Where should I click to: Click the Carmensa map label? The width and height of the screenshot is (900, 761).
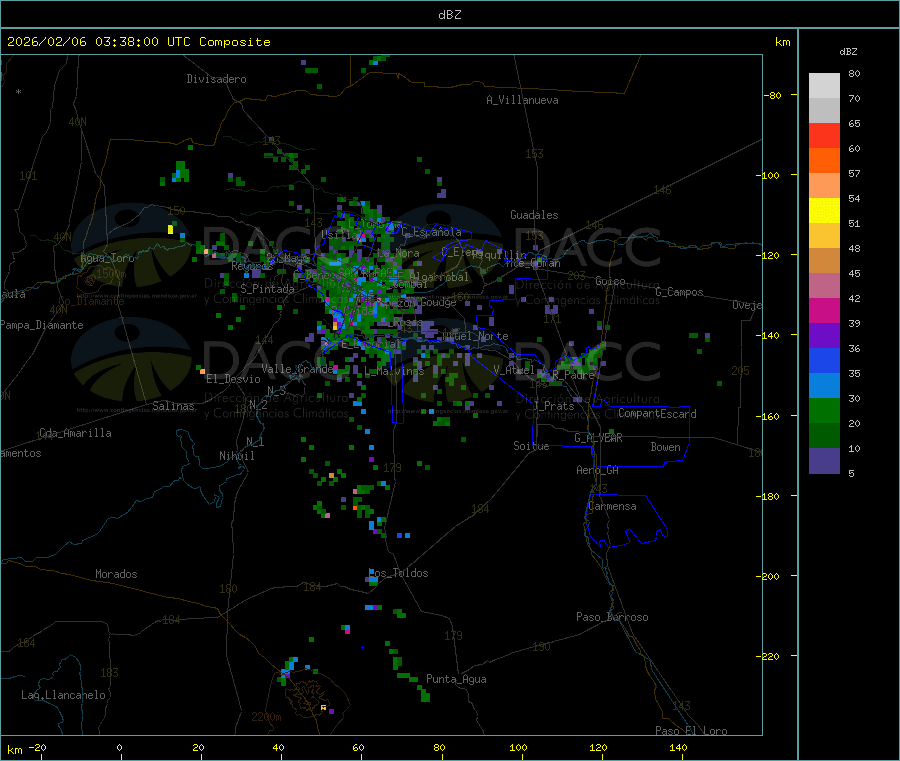(612, 506)
